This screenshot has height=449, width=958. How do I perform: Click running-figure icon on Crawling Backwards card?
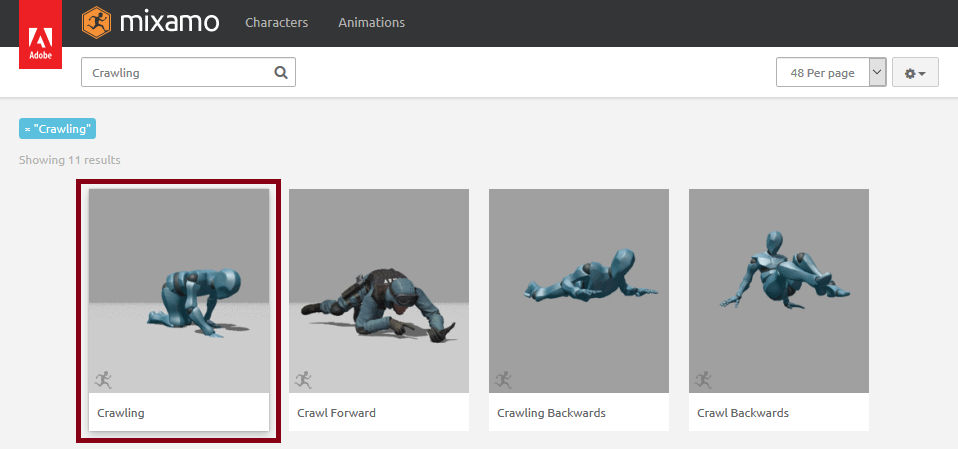[503, 379]
